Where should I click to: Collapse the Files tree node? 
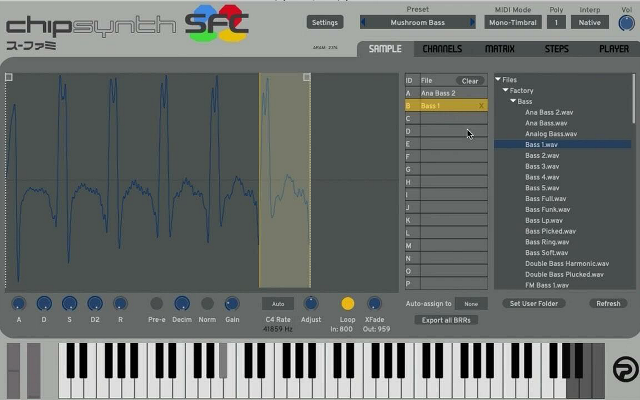pos(498,80)
